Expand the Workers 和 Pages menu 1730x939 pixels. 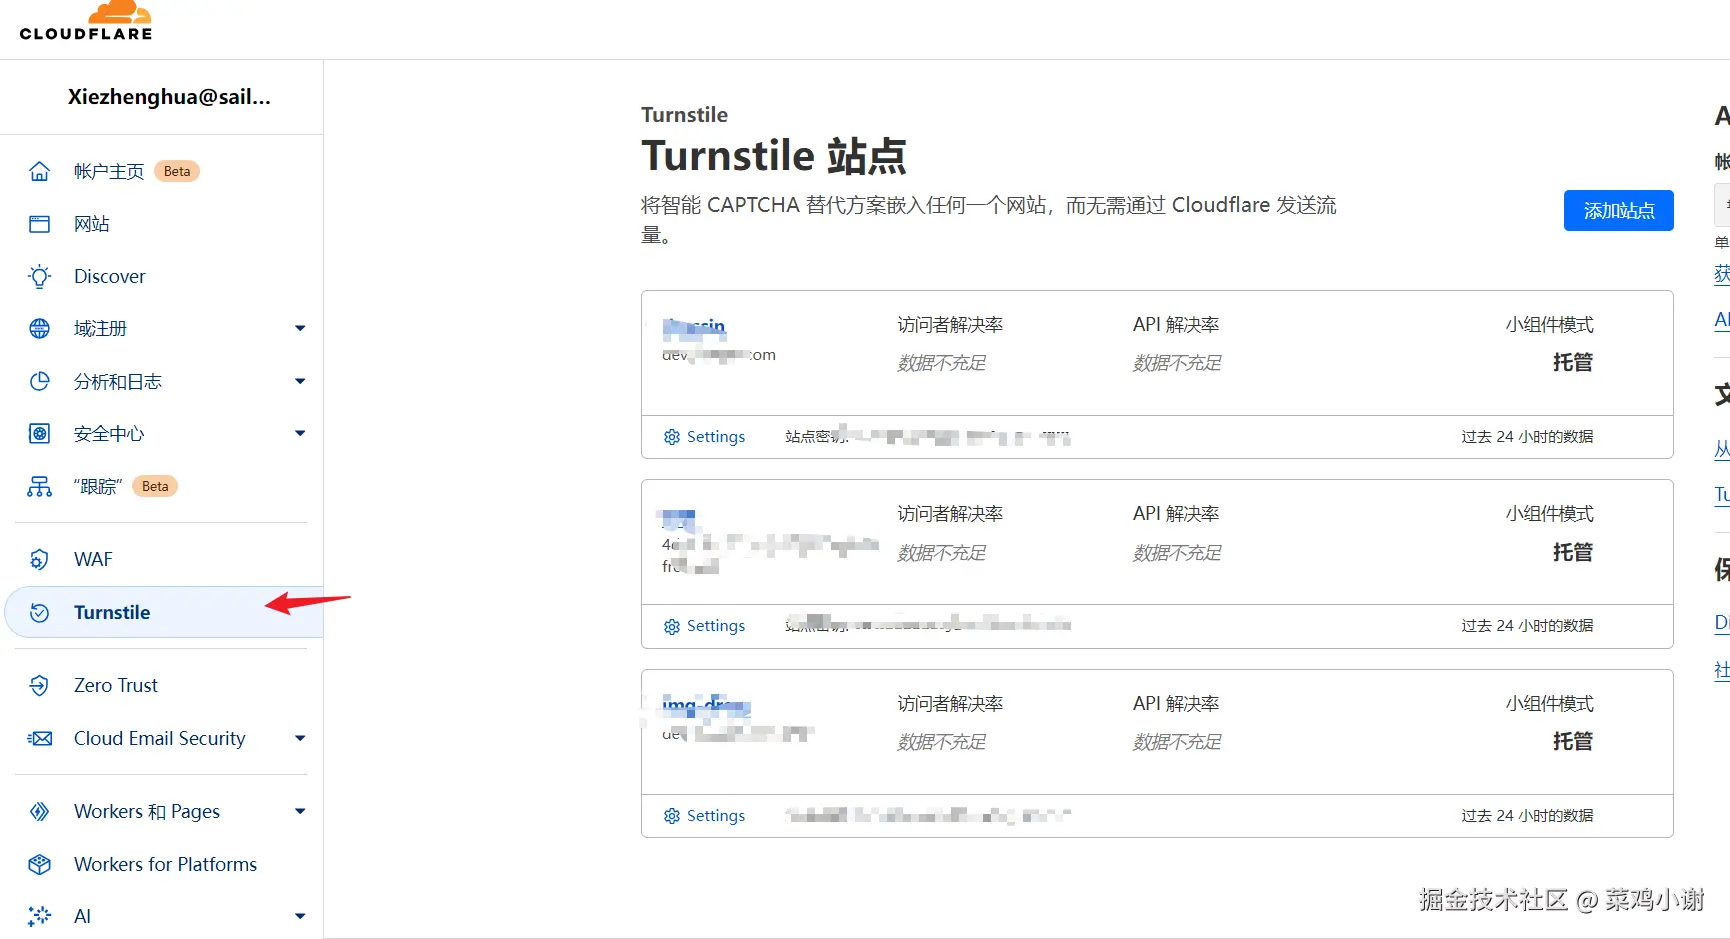pyautogui.click(x=300, y=811)
